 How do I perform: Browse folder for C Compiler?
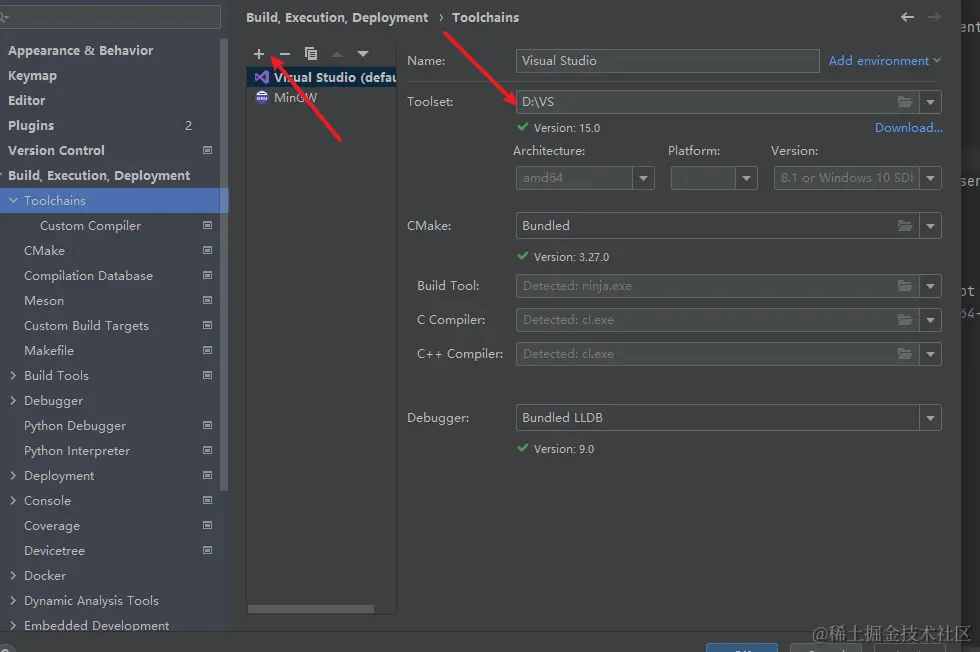[904, 319]
